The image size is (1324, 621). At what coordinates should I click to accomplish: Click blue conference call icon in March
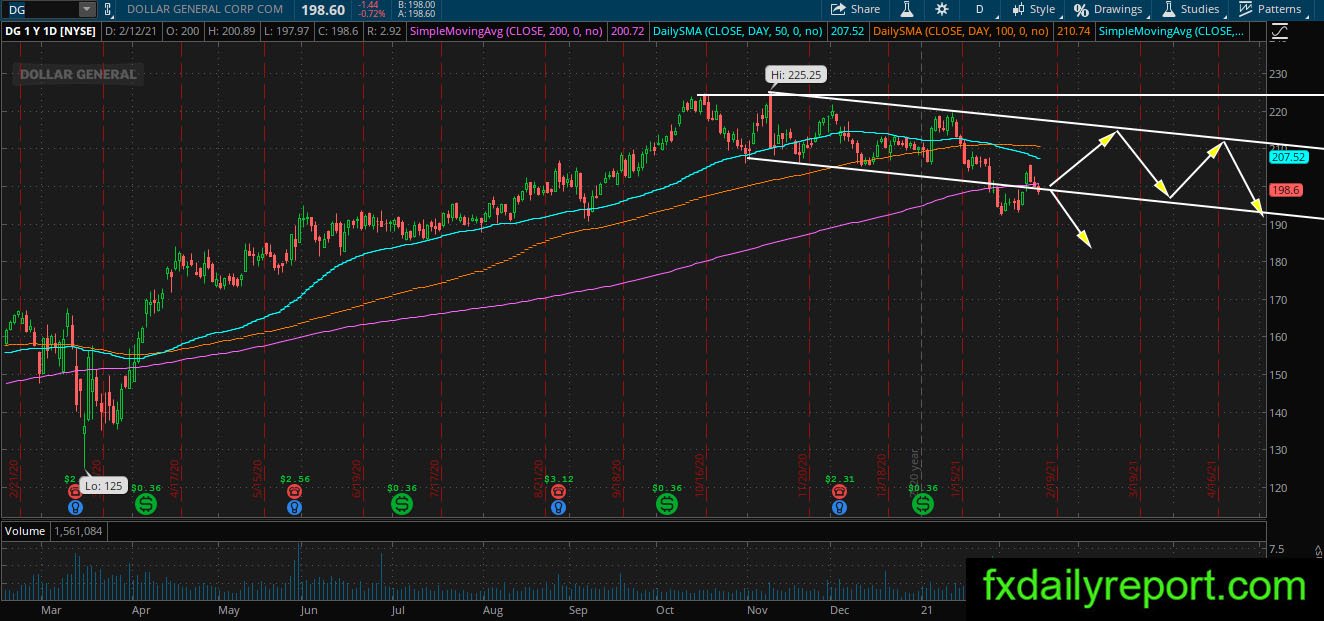click(74, 507)
